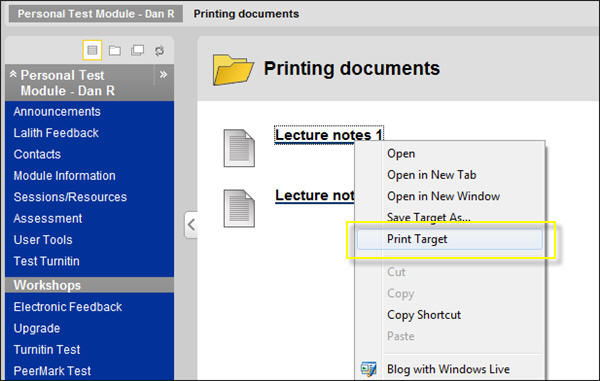Screen dimensions: 600x381
Task: Open the Announcements menu link
Action: click(57, 112)
